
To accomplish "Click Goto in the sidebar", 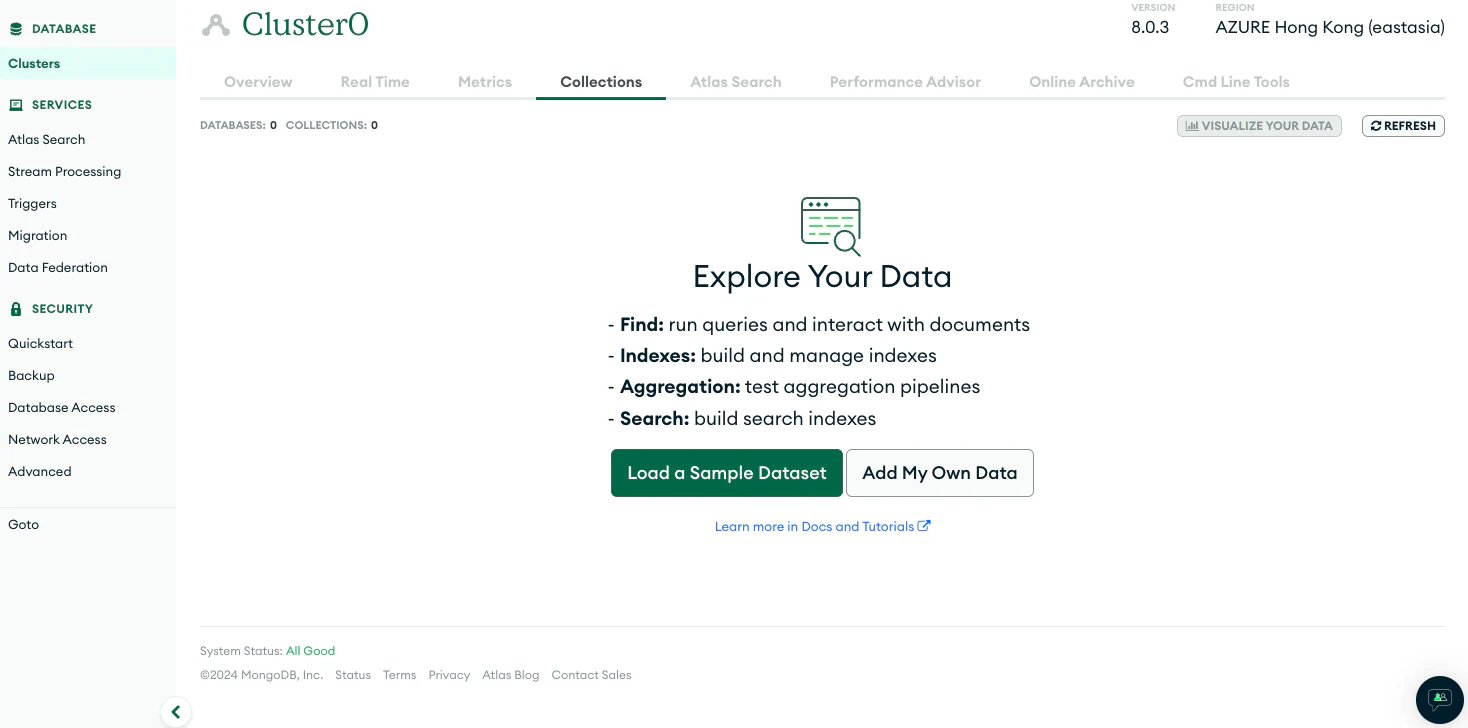I will click(24, 525).
